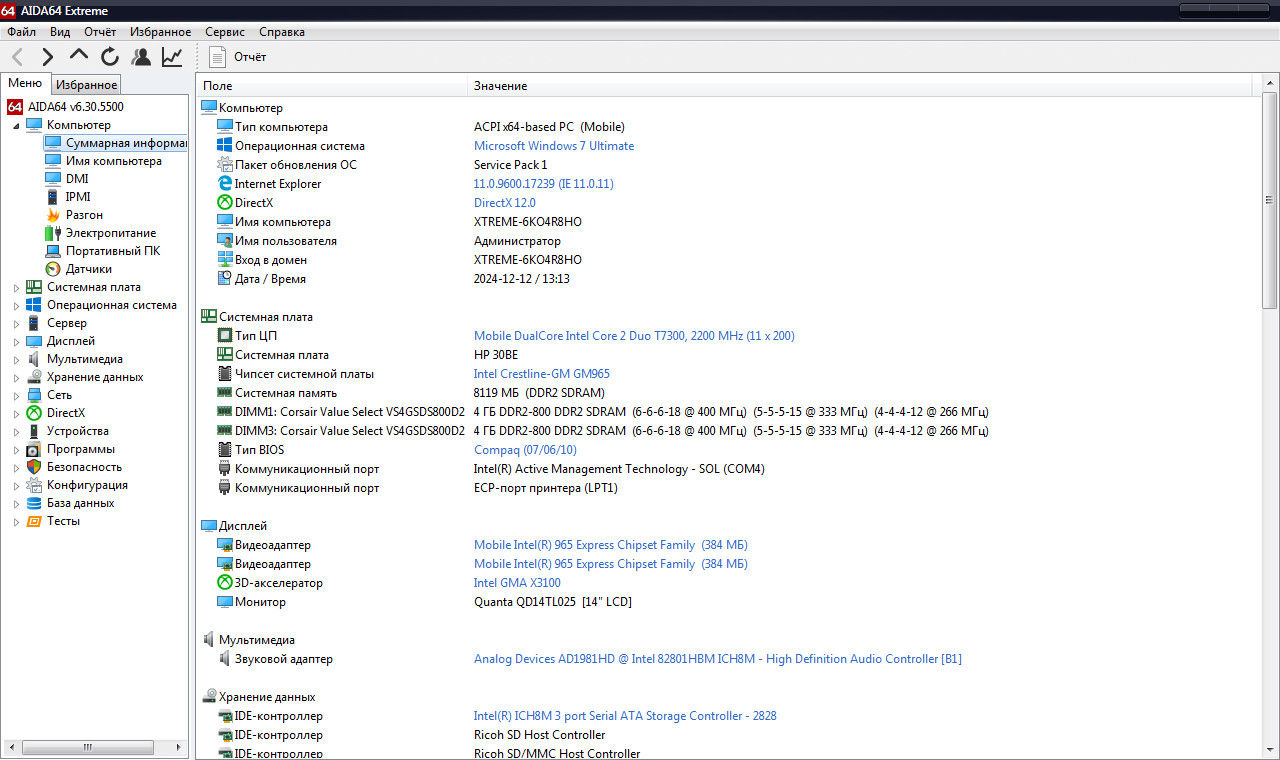Image resolution: width=1280 pixels, height=760 pixels.
Task: Select the Дата / Время row
Action: (728, 279)
